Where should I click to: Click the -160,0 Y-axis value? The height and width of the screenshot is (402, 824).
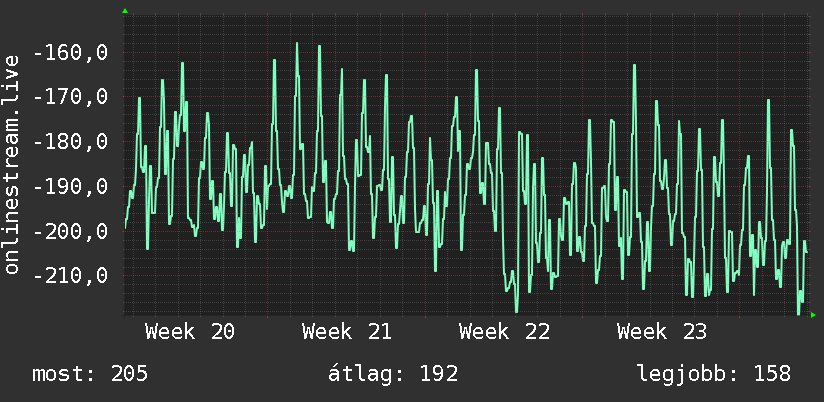click(x=71, y=53)
